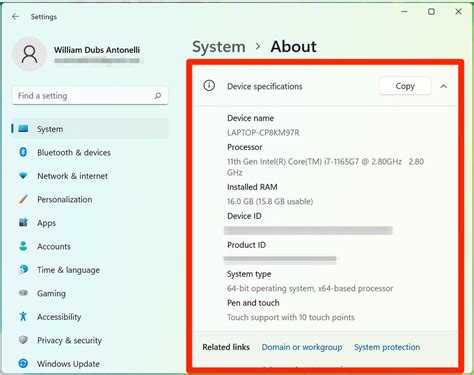Click the Find a setting search field
Image resolution: width=474 pixels, height=375 pixels.
pos(90,96)
